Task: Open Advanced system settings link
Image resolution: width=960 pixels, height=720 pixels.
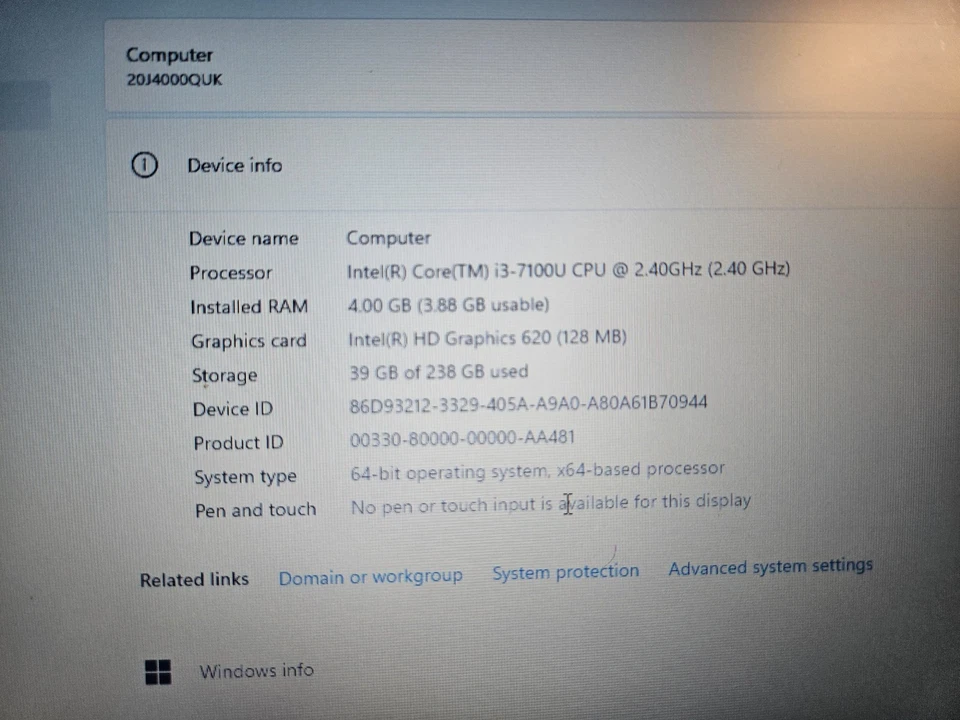Action: tap(770, 567)
